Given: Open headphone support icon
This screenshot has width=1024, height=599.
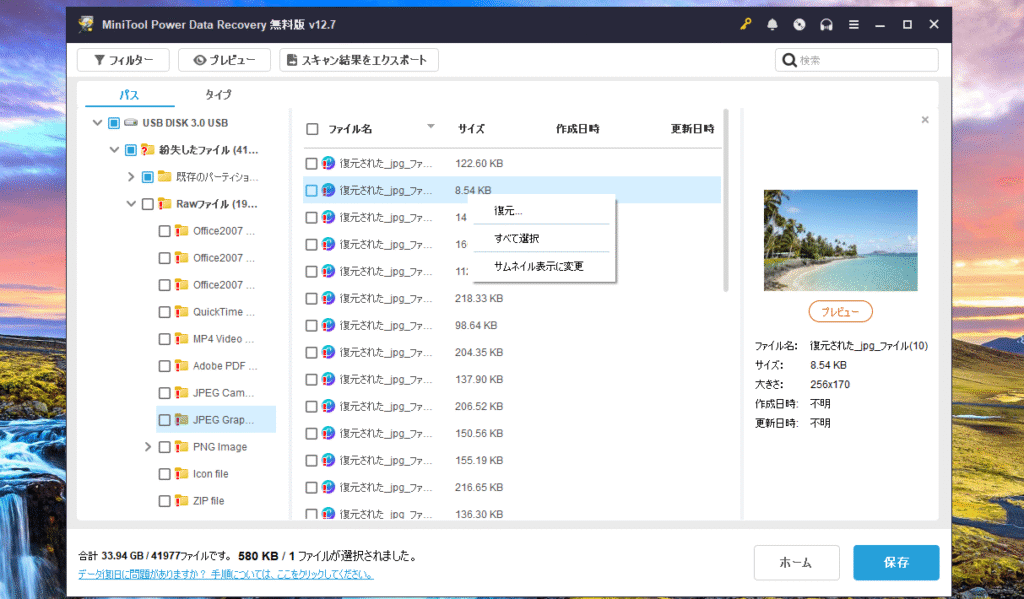Looking at the screenshot, I should pos(826,24).
